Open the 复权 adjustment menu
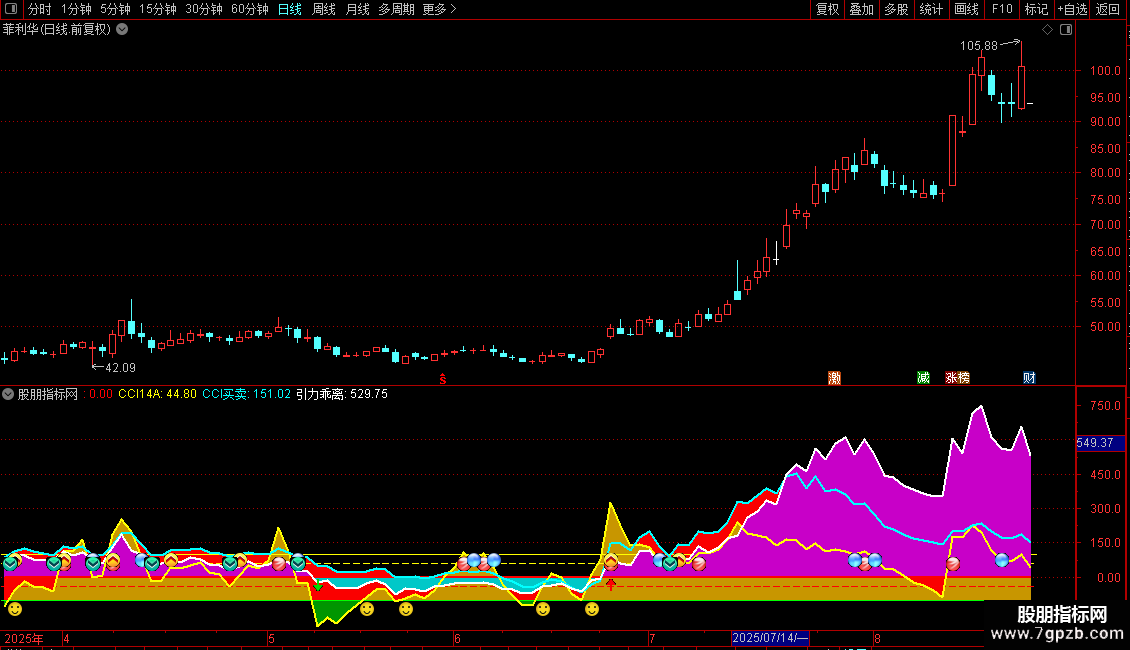The width and height of the screenshot is (1130, 650). pyautogui.click(x=827, y=9)
